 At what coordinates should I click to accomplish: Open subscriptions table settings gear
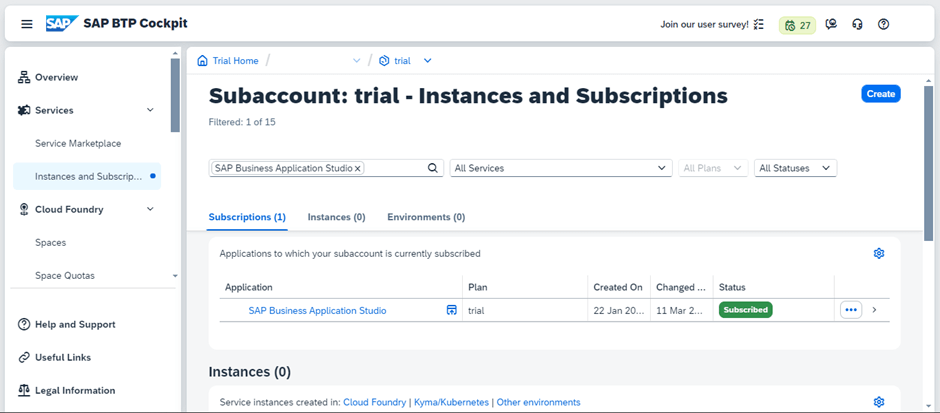[879, 253]
